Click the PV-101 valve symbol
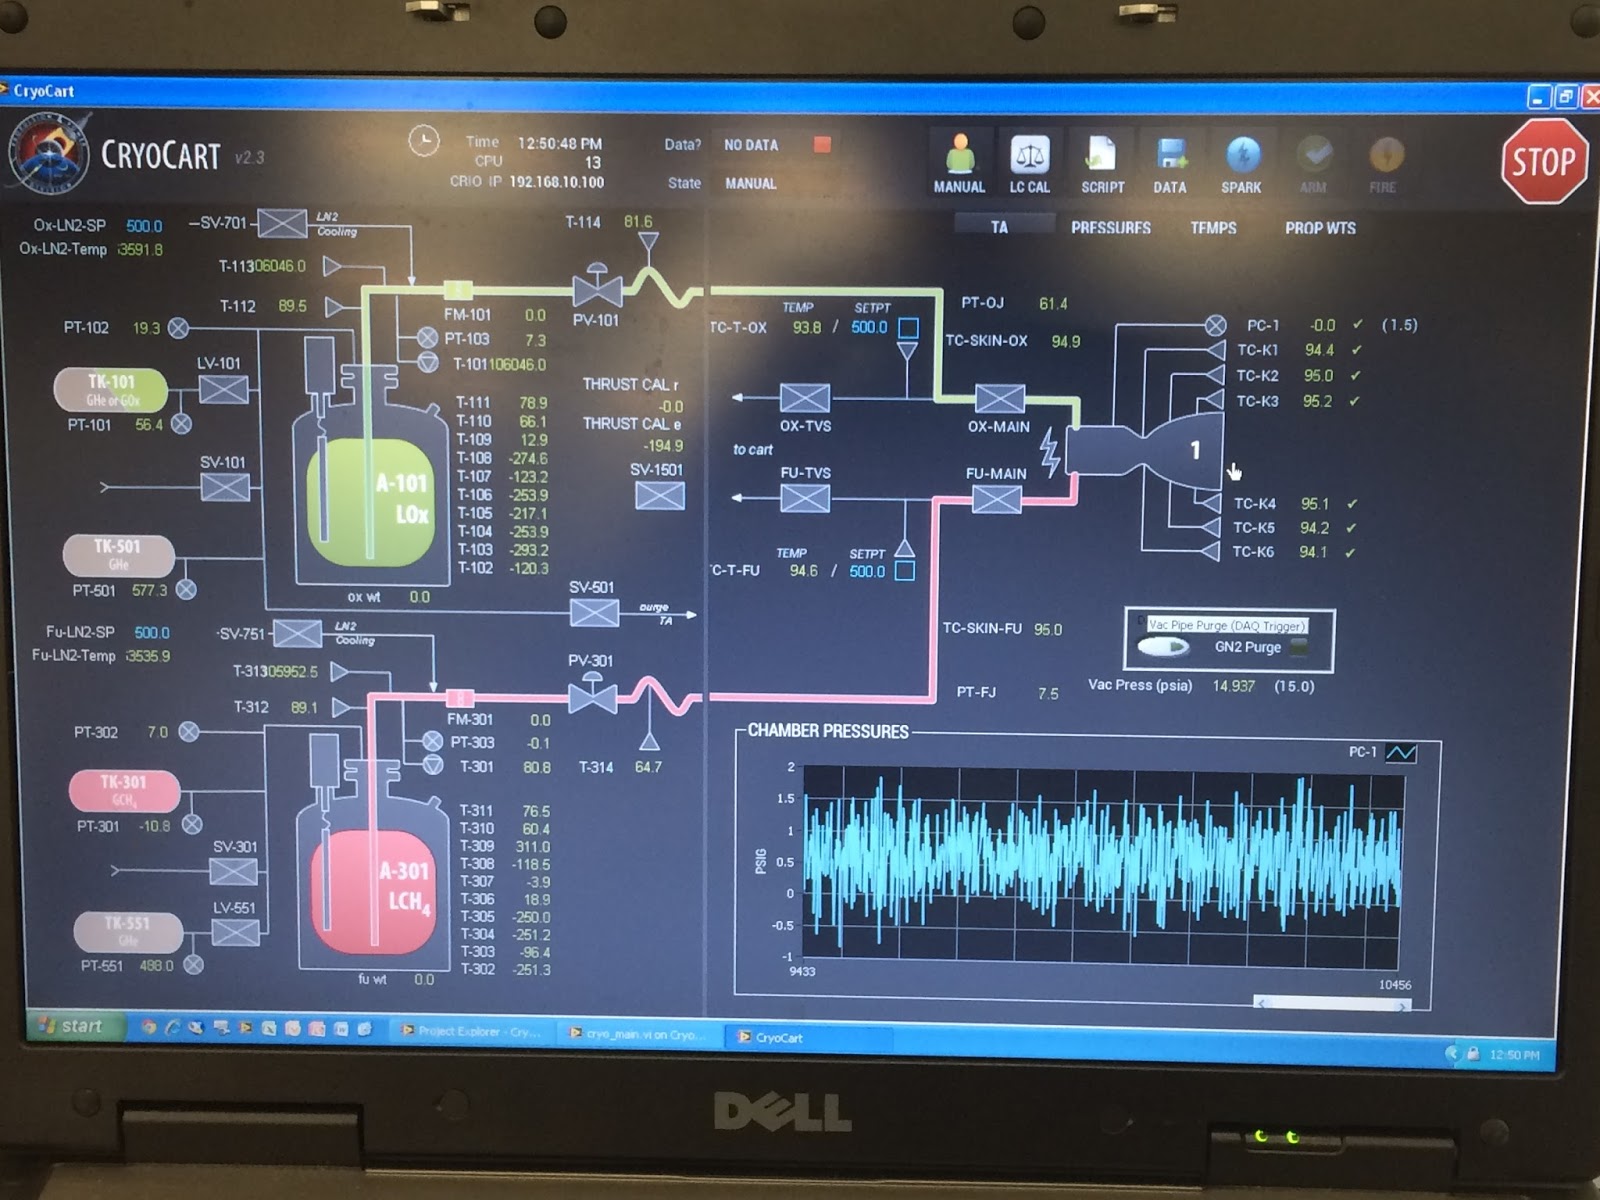This screenshot has width=1600, height=1200. point(596,293)
